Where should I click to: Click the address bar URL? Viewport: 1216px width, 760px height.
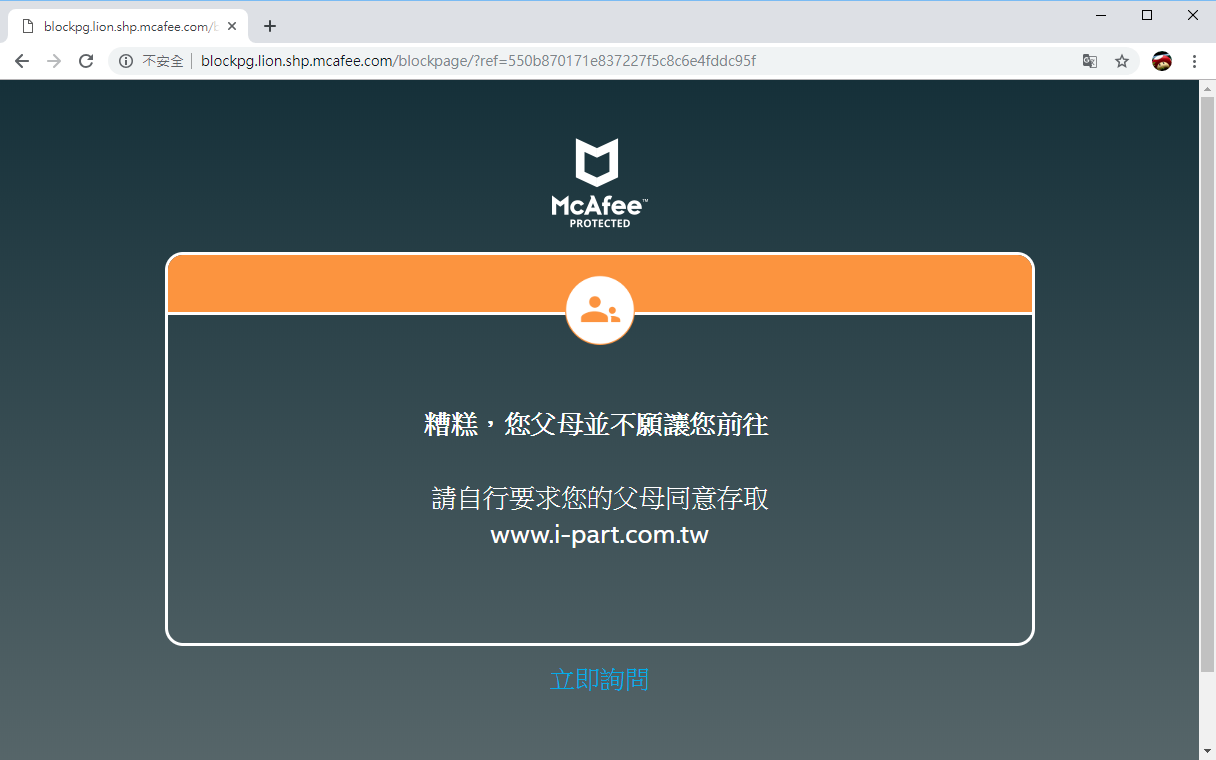click(478, 61)
